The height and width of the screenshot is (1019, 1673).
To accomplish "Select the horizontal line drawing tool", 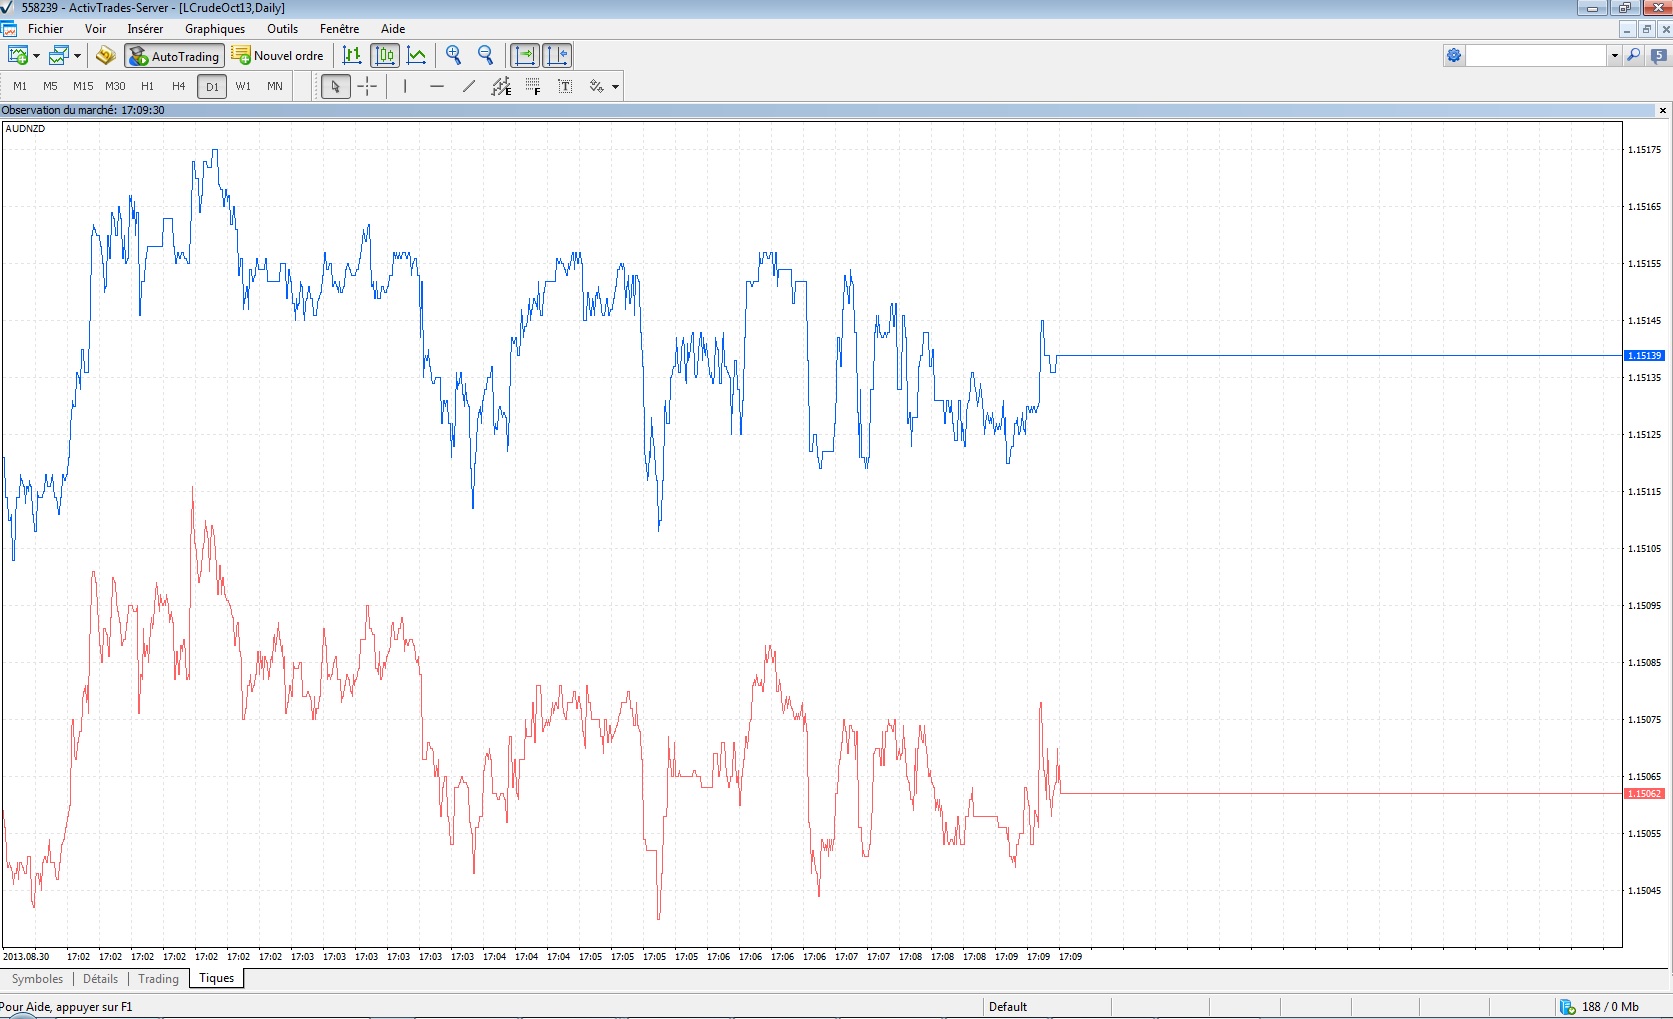I will click(437, 87).
